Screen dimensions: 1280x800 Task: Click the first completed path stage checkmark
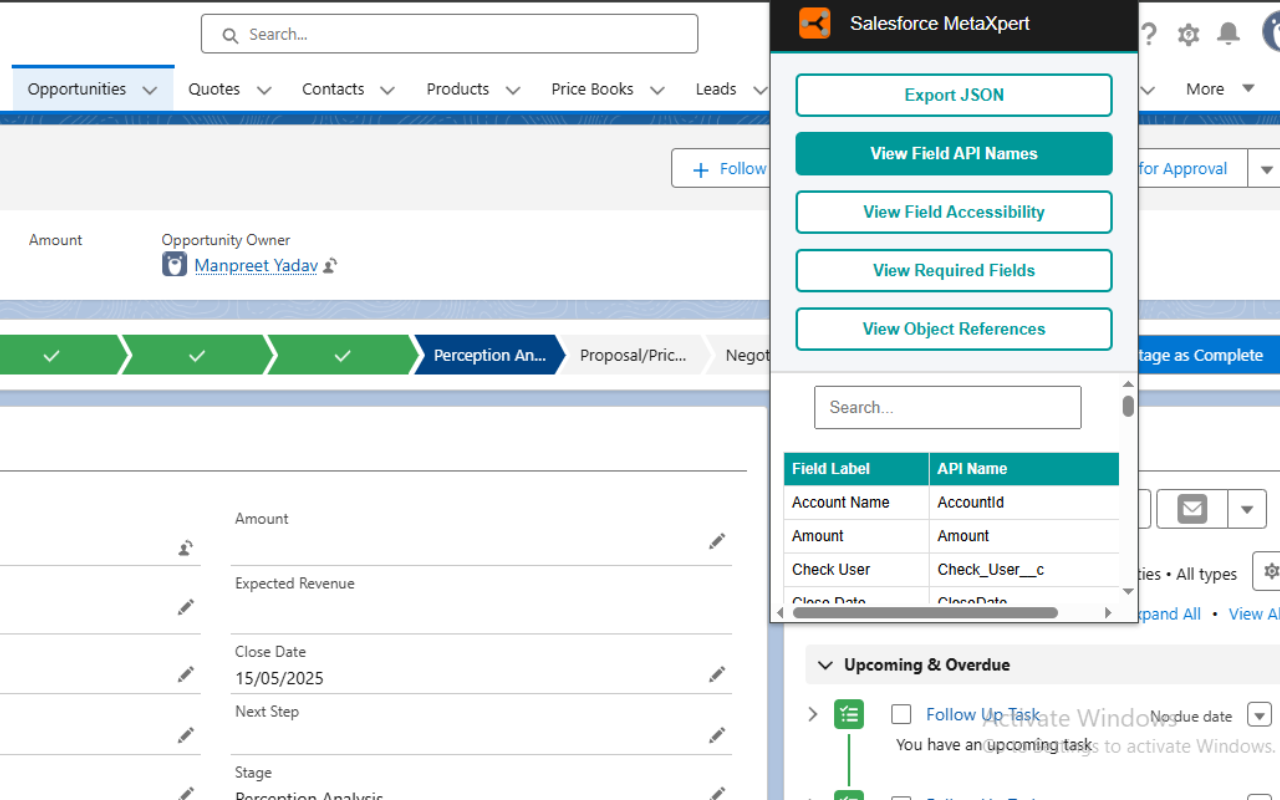52,355
